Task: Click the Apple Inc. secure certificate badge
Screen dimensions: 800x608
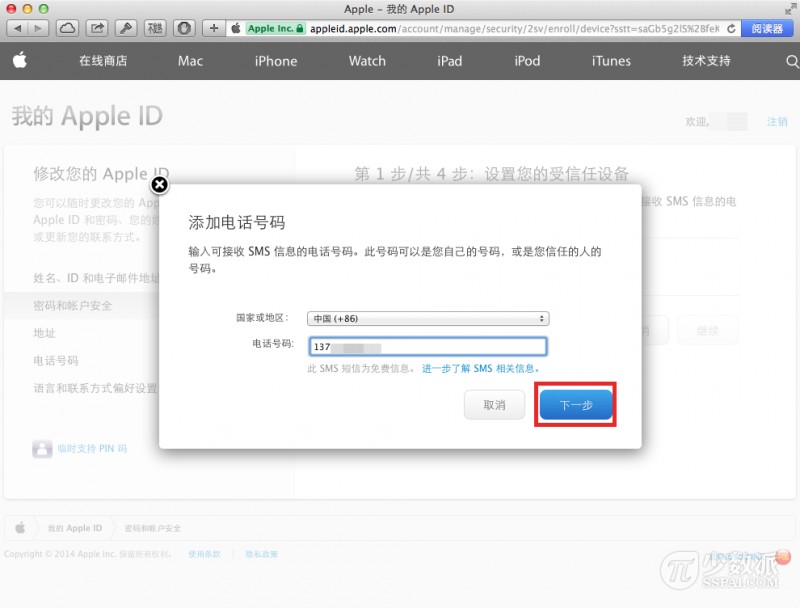Action: point(276,29)
